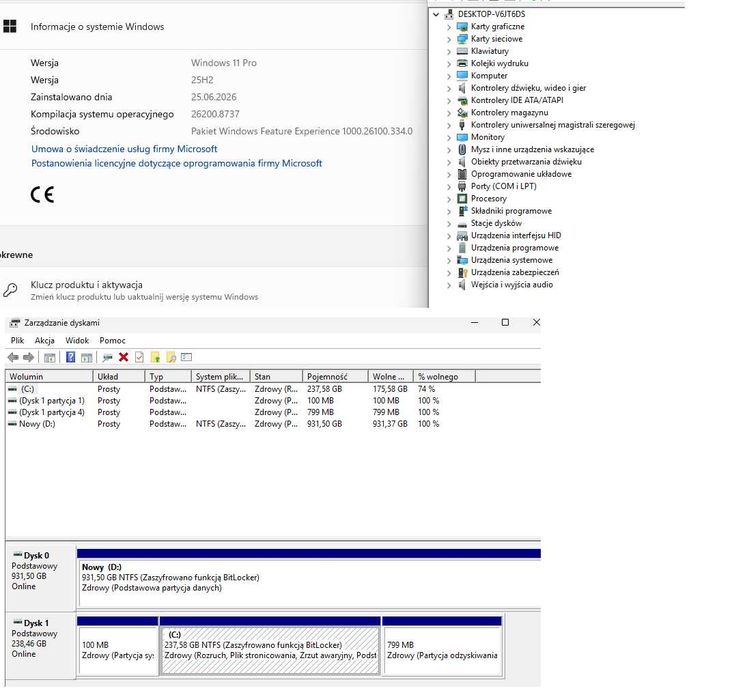Click the Explore folder icon with magnifier
Image resolution: width=747 pixels, height=699 pixels.
click(171, 357)
